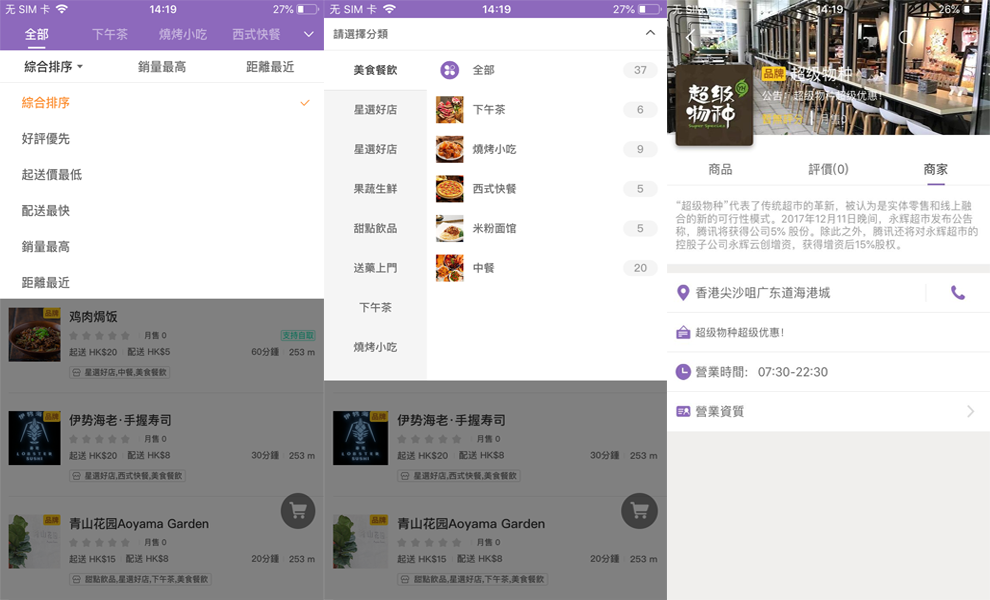This screenshot has width=990, height=600.
Task: Tap the clock icon beside 營業時間
Action: tap(683, 372)
